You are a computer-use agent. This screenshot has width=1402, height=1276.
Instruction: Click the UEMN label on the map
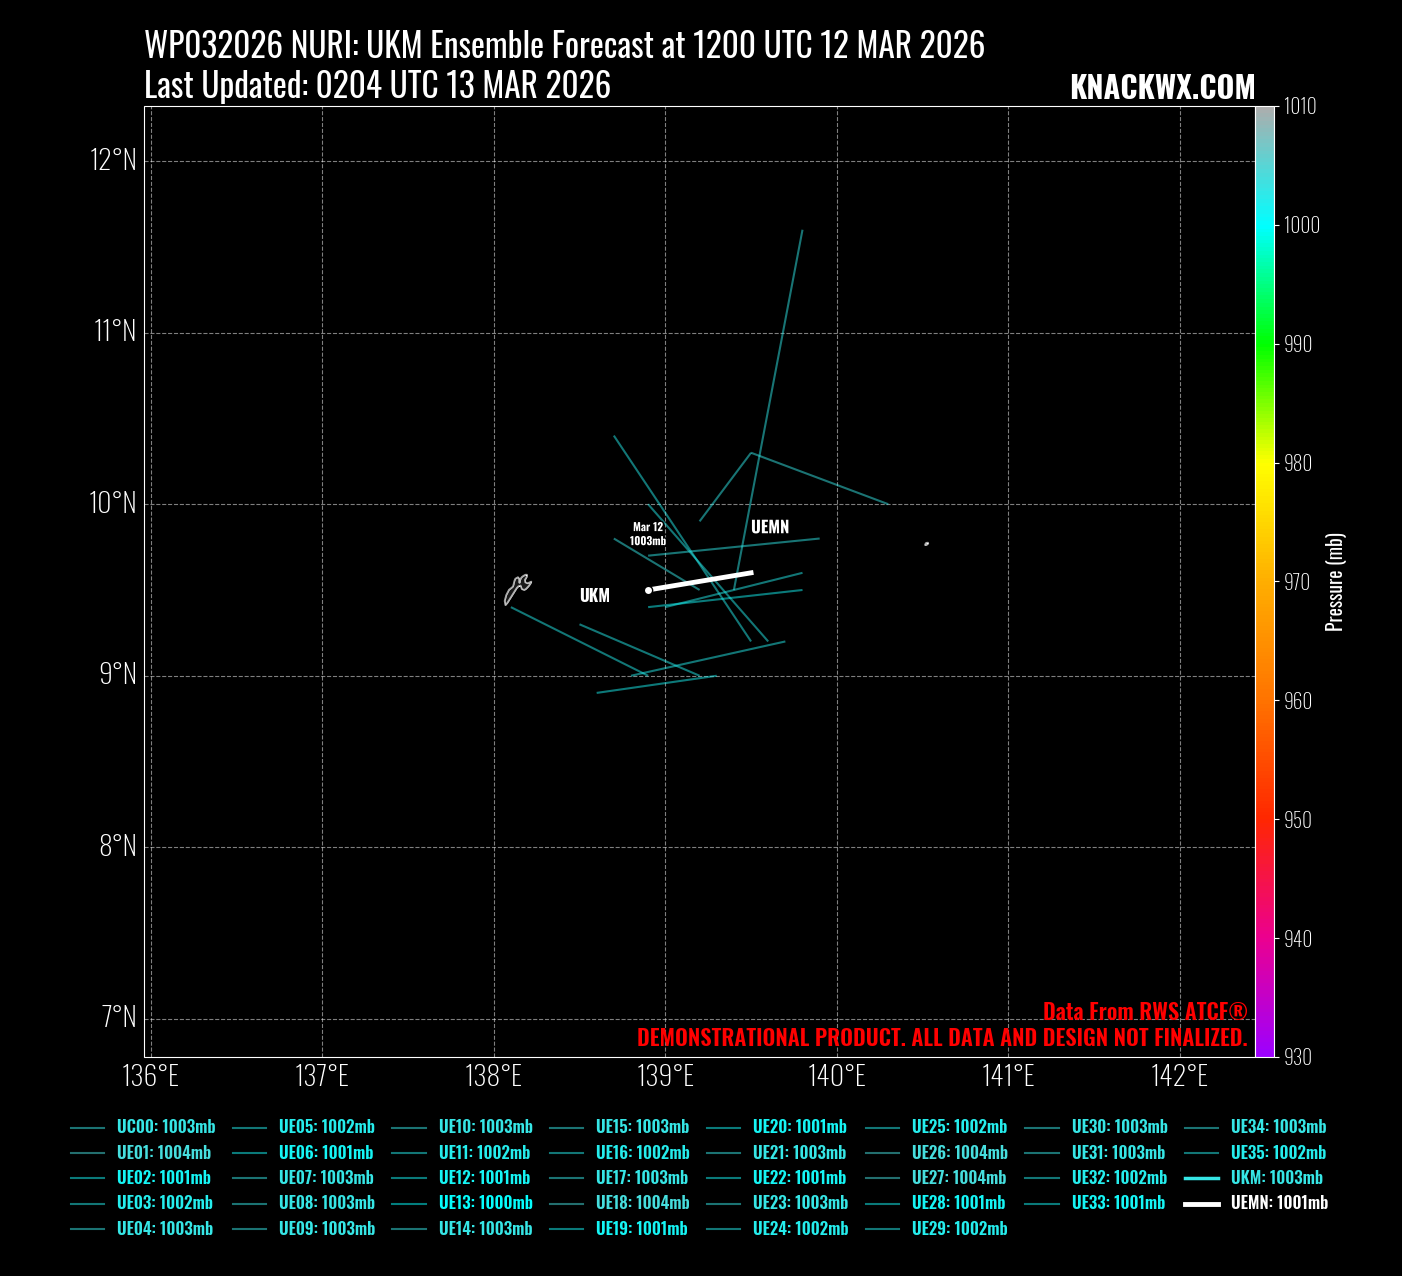coord(769,527)
